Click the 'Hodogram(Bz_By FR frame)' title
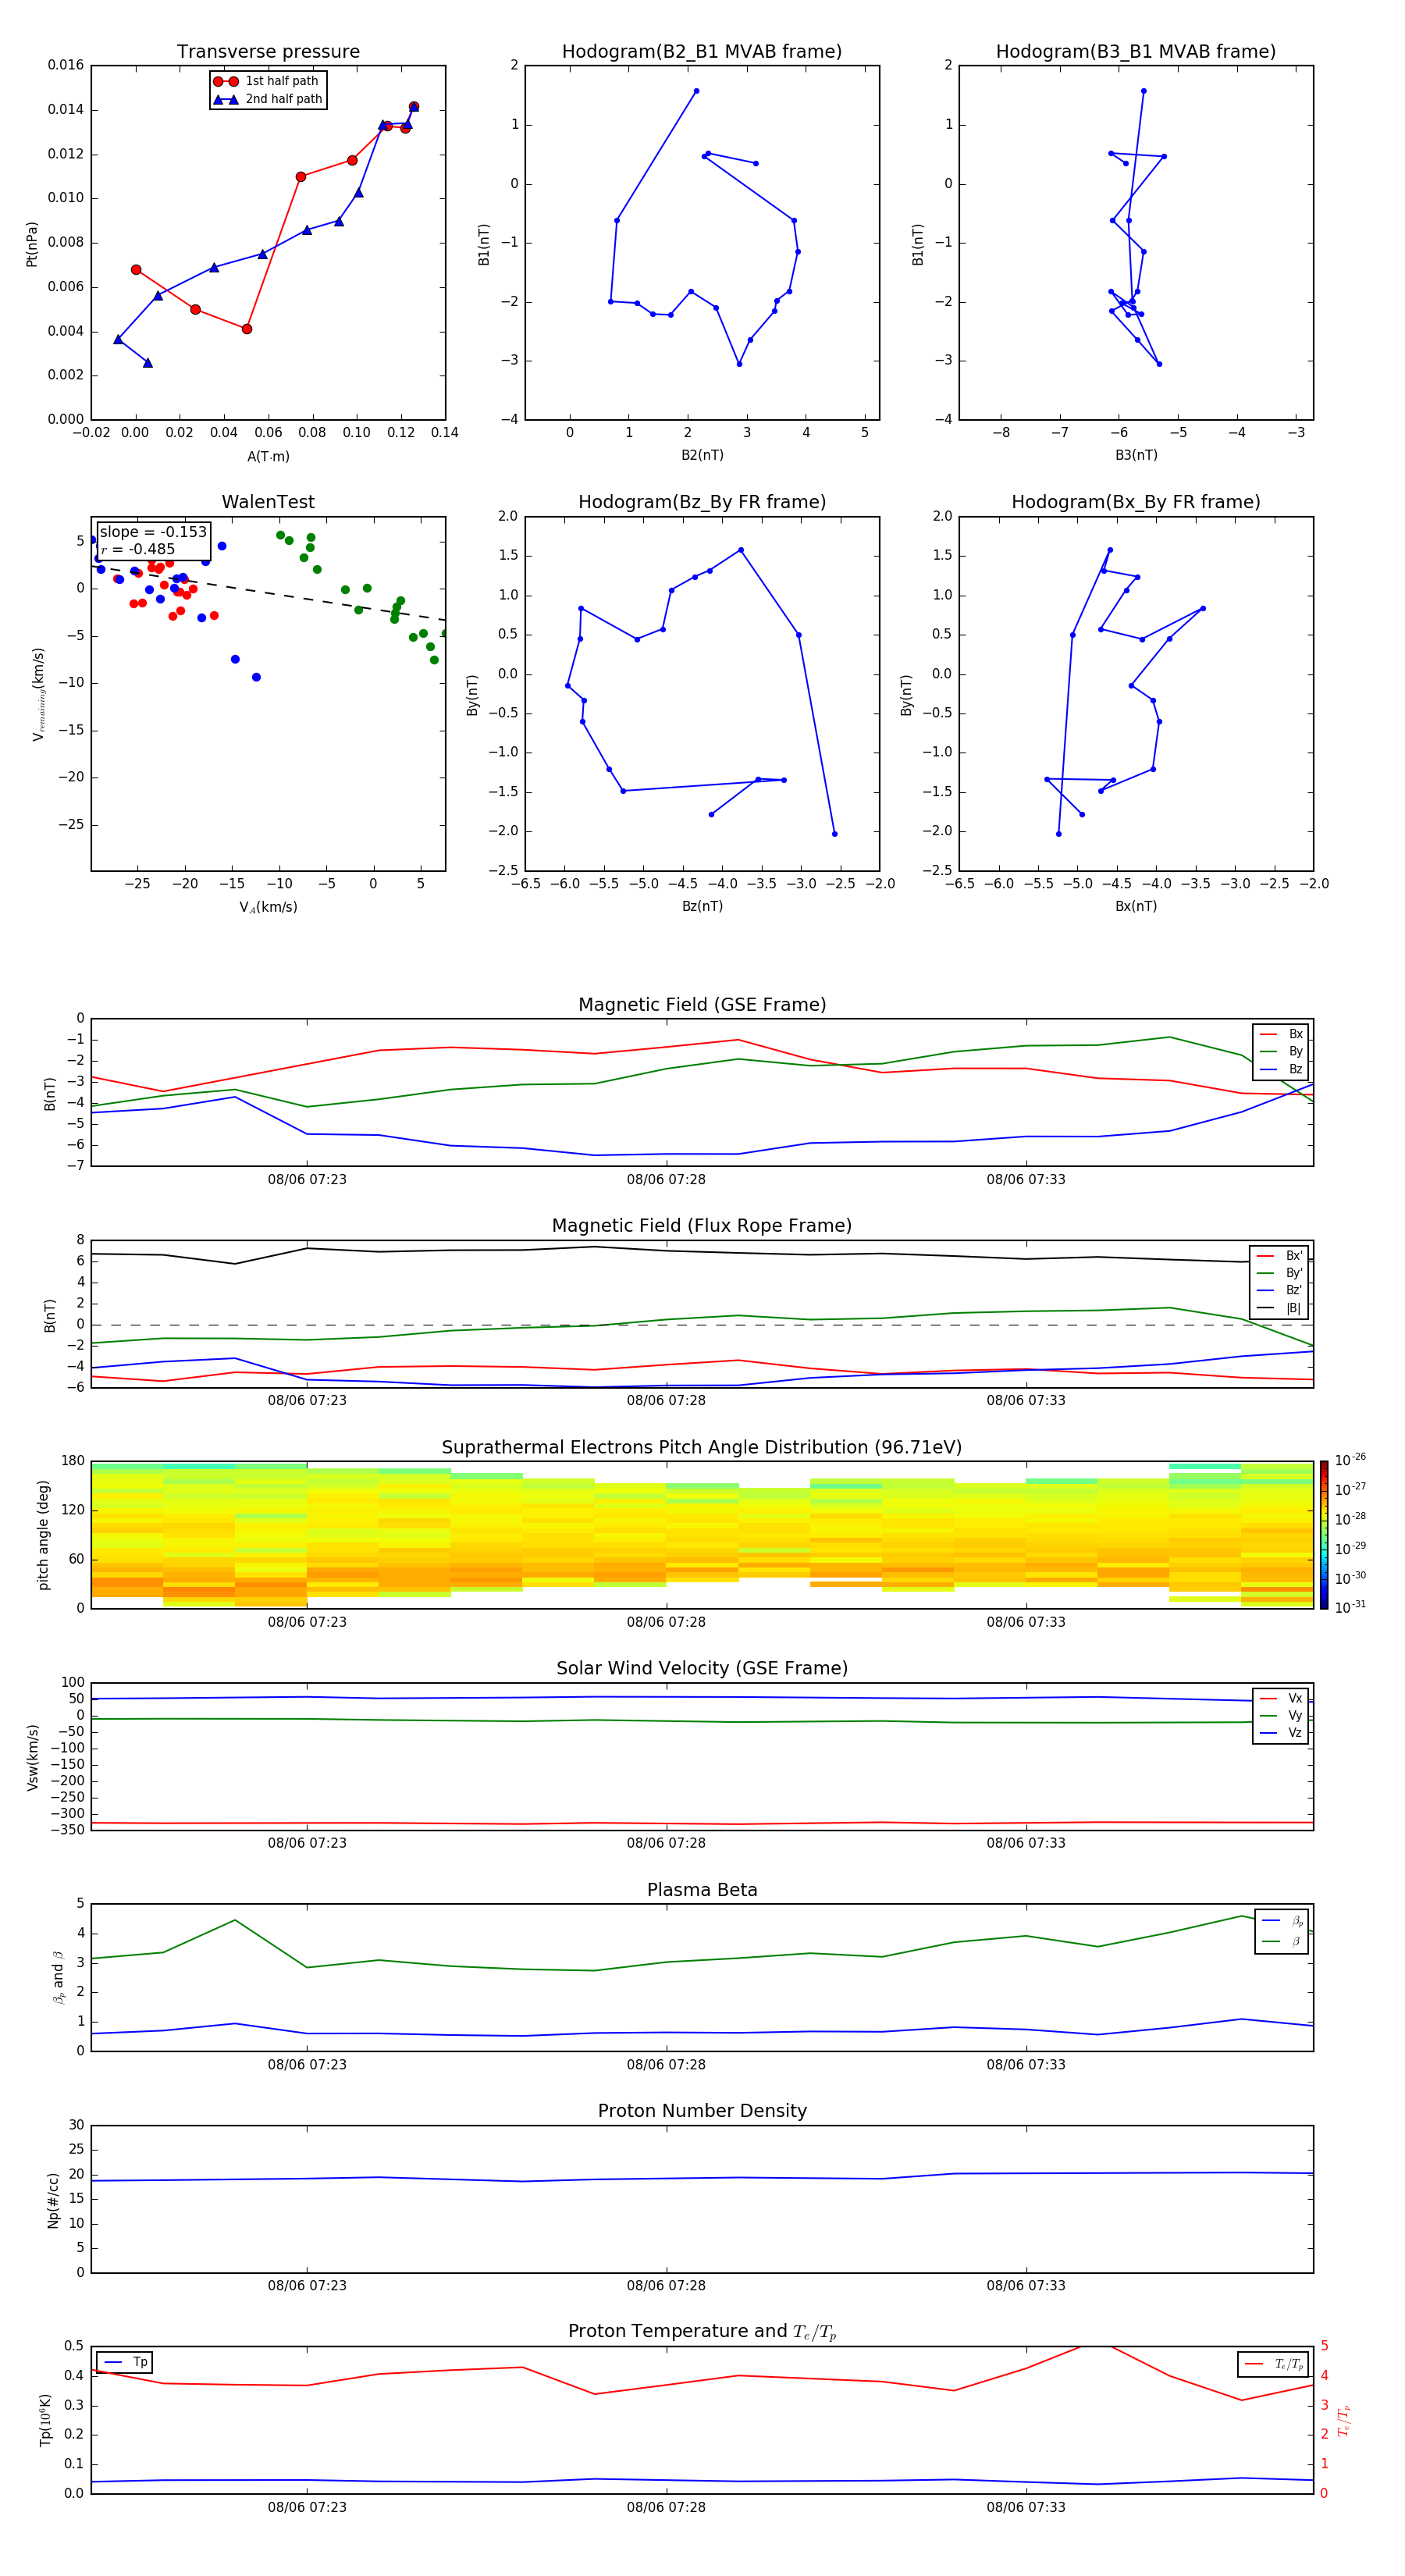This screenshot has height=2576, width=1405. coord(702,502)
